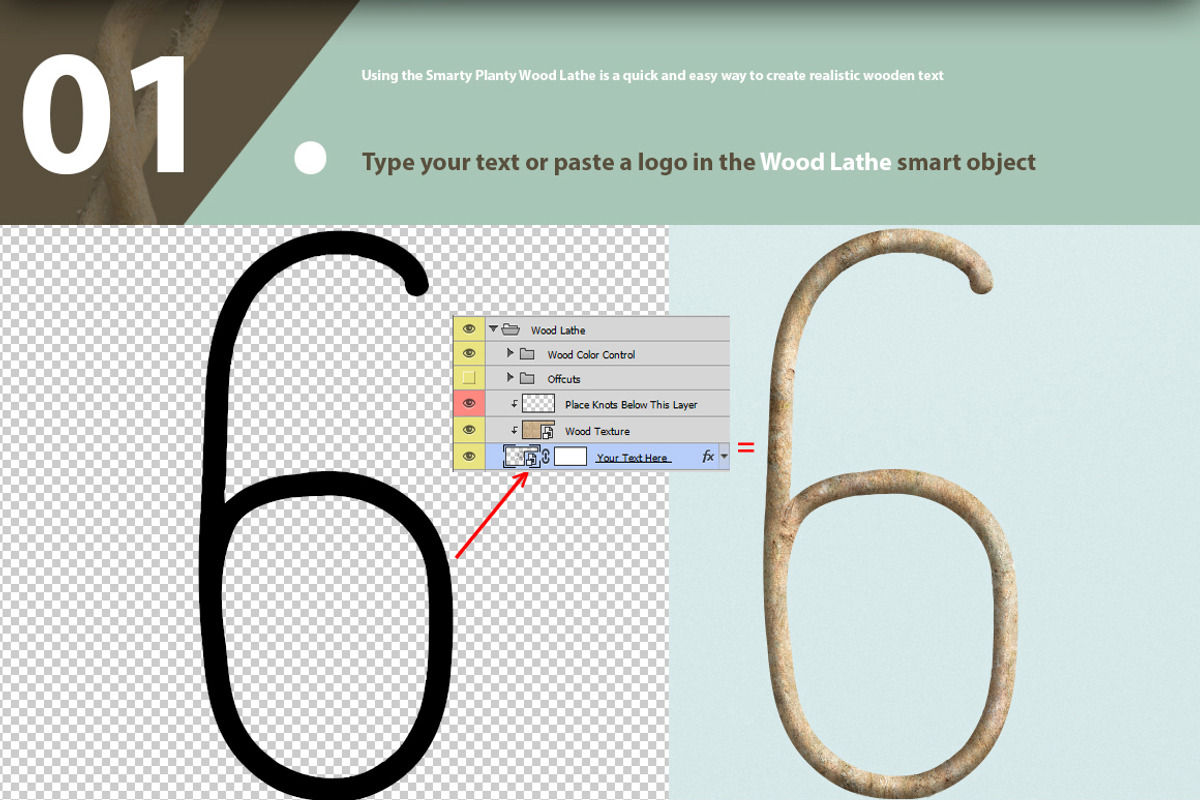This screenshot has height=800, width=1200.
Task: Select the Place Knots Below This Layer name
Action: 631,405
